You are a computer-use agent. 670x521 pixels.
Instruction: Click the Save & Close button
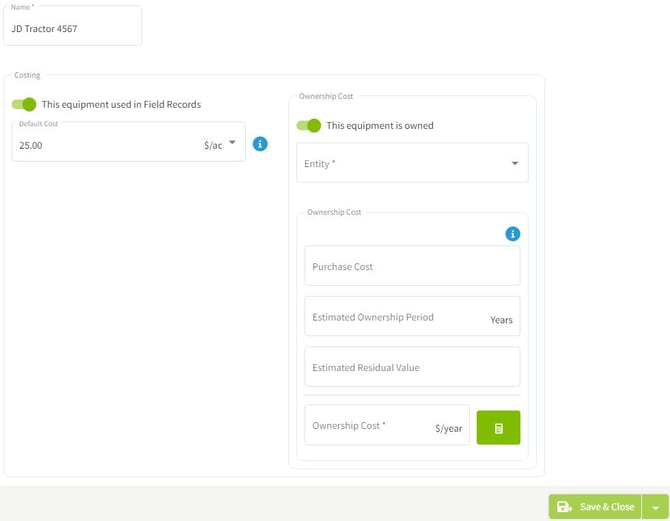(x=595, y=507)
